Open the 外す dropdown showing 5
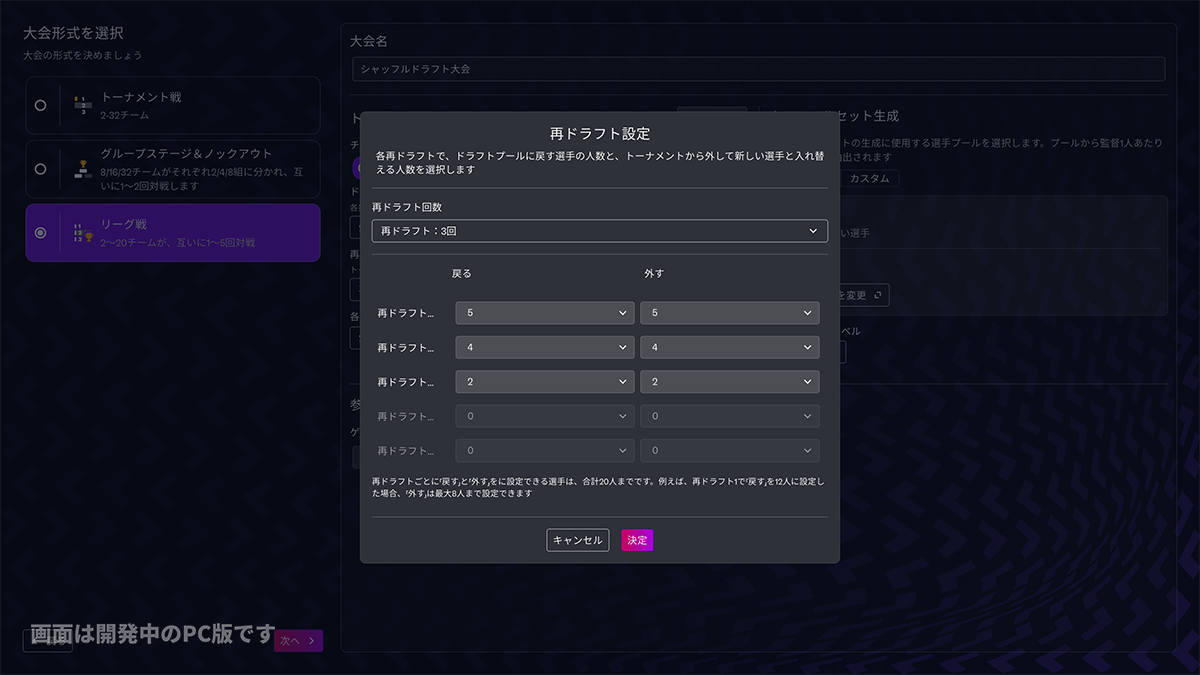Screen dimensions: 1200x675 (730, 313)
